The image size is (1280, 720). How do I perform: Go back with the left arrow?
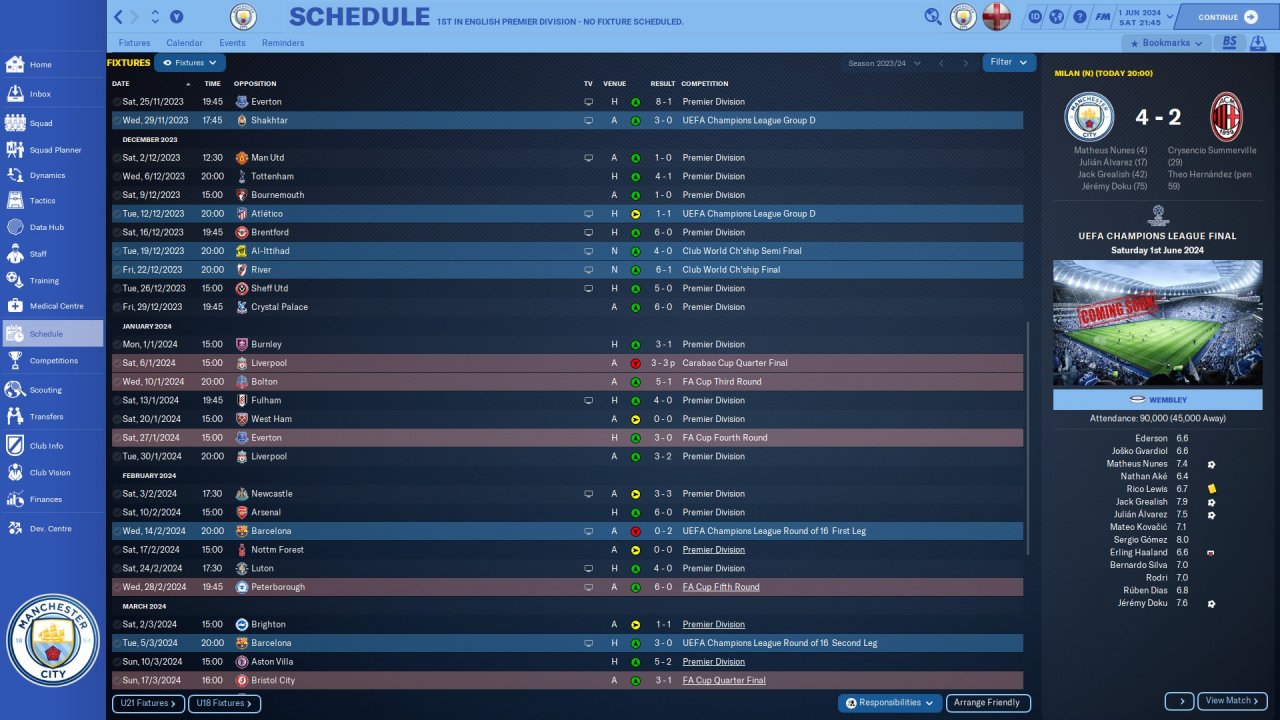pos(118,17)
